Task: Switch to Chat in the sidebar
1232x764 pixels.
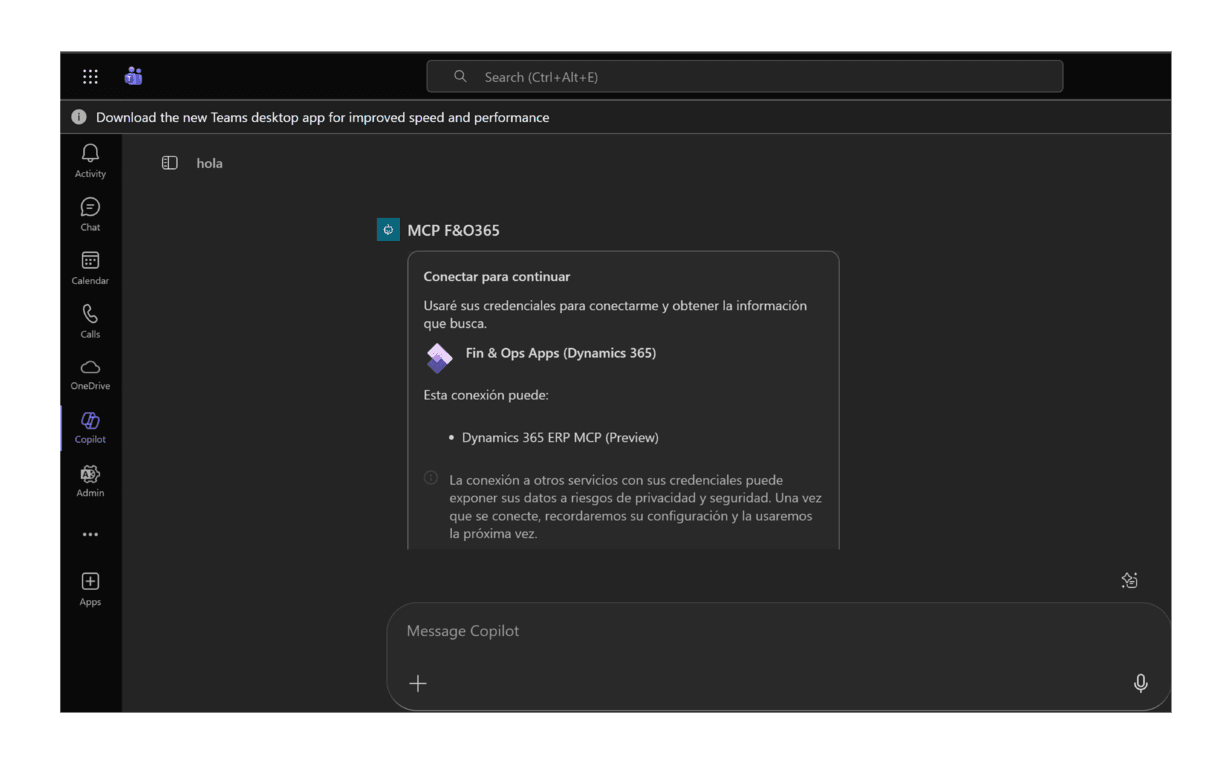Action: click(90, 214)
